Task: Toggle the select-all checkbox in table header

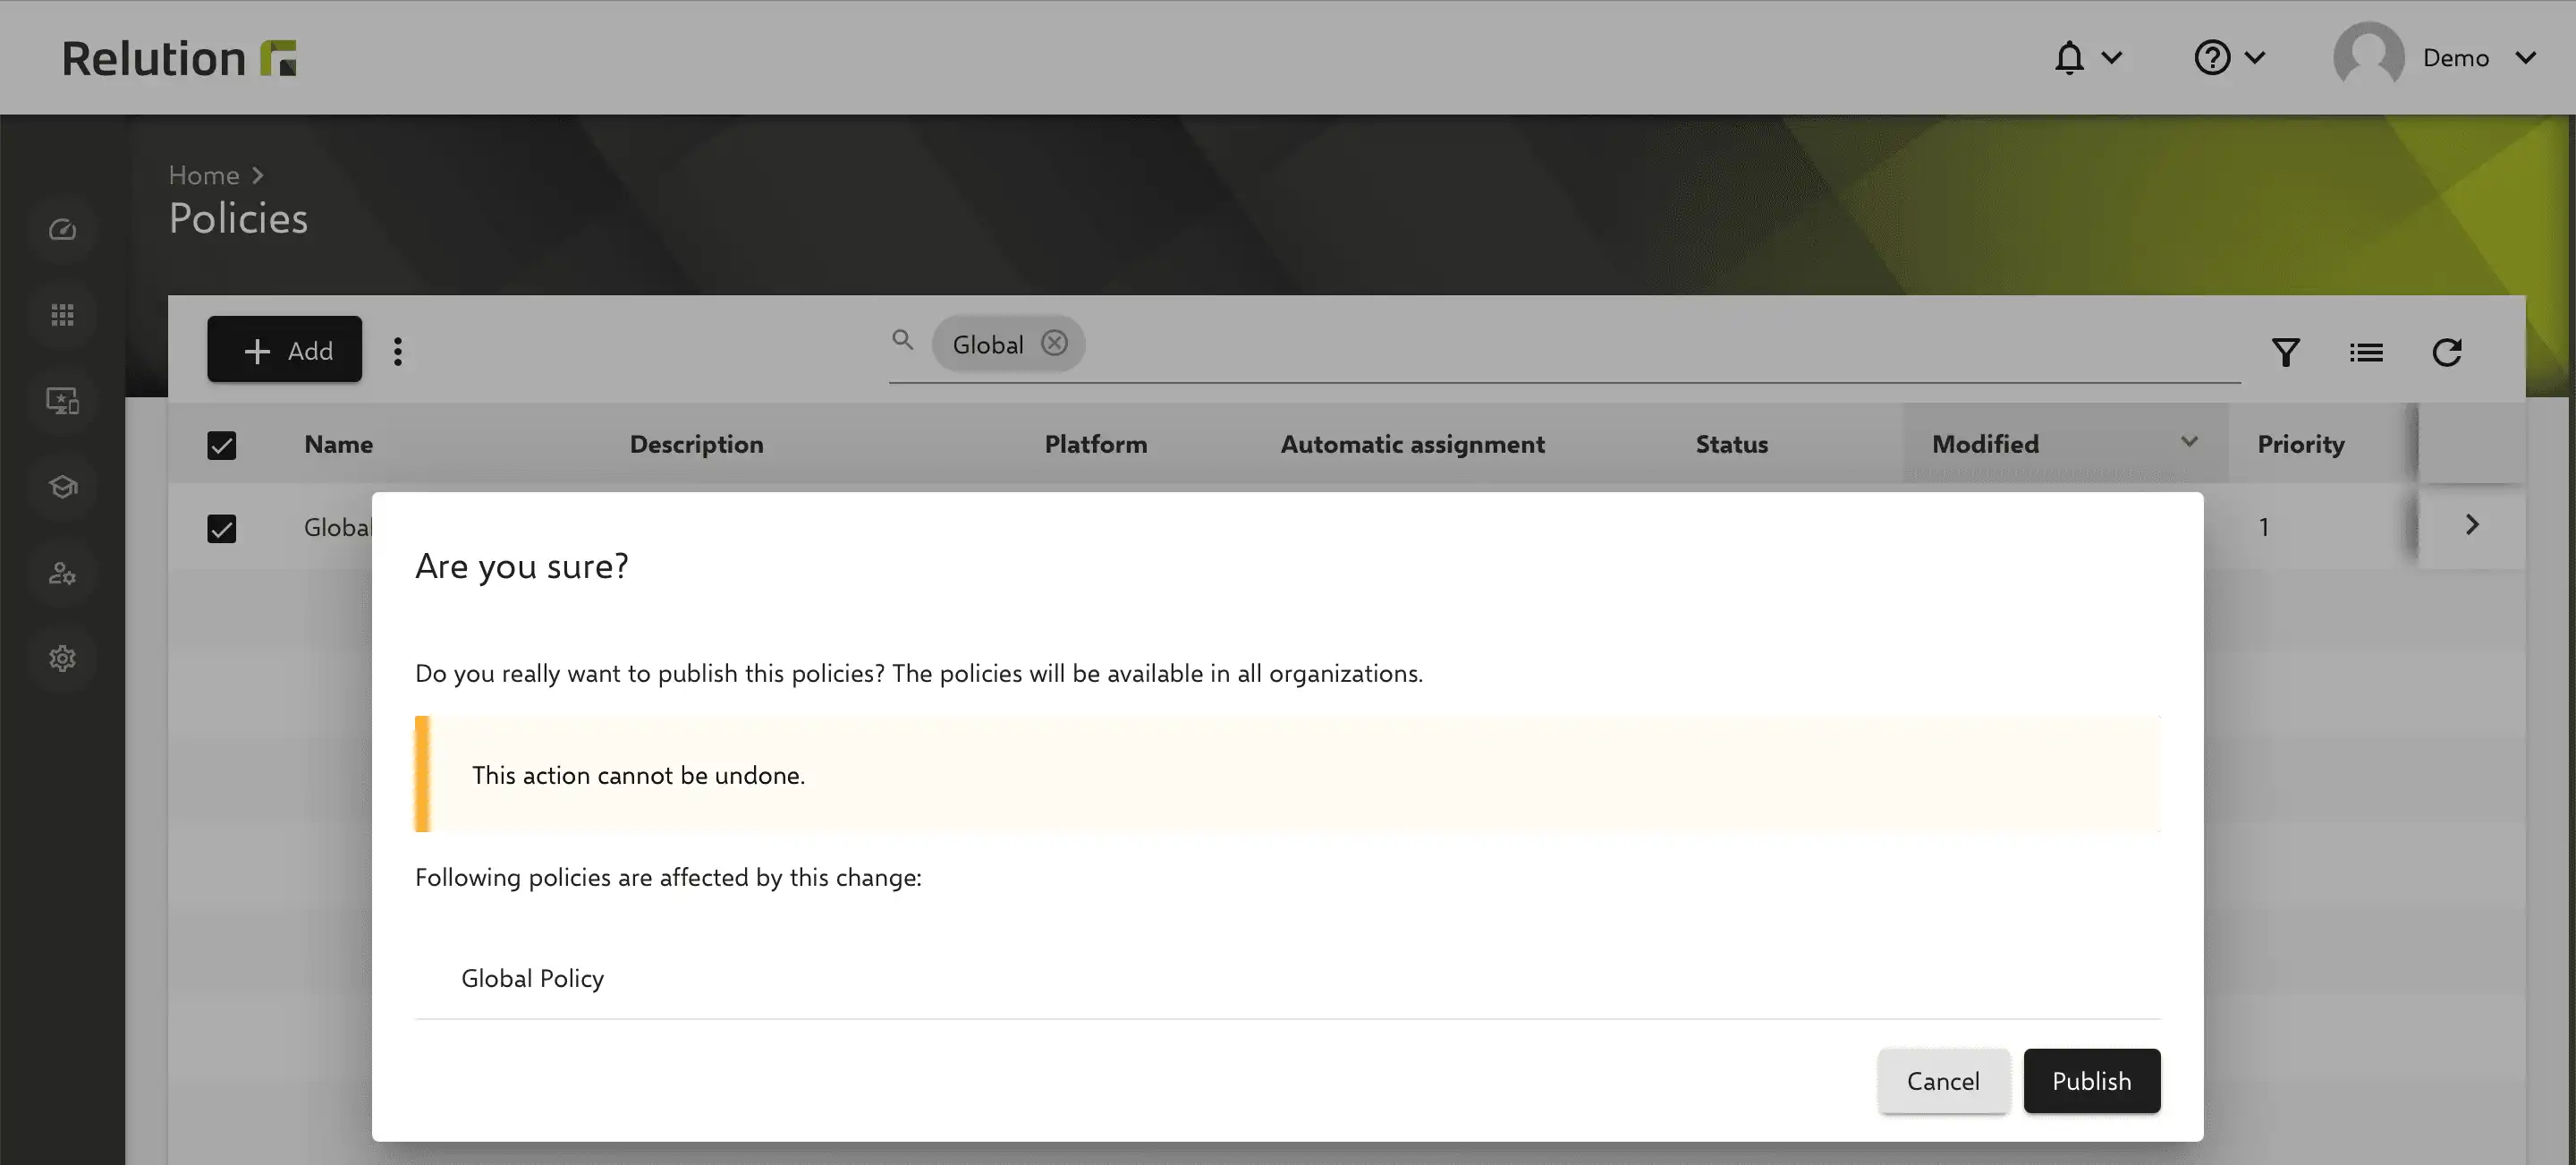Action: pos(222,445)
